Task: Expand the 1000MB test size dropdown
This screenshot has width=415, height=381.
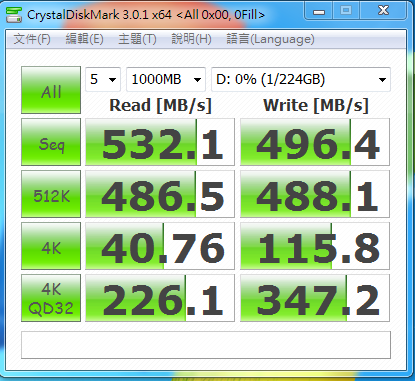Action: [166, 79]
